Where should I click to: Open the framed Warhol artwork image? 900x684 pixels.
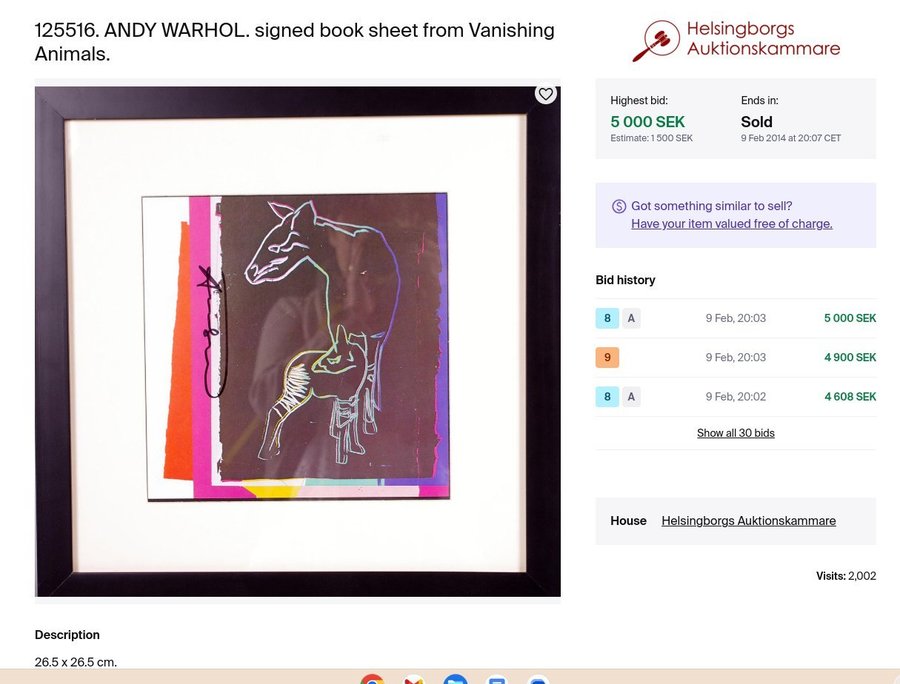click(x=298, y=341)
